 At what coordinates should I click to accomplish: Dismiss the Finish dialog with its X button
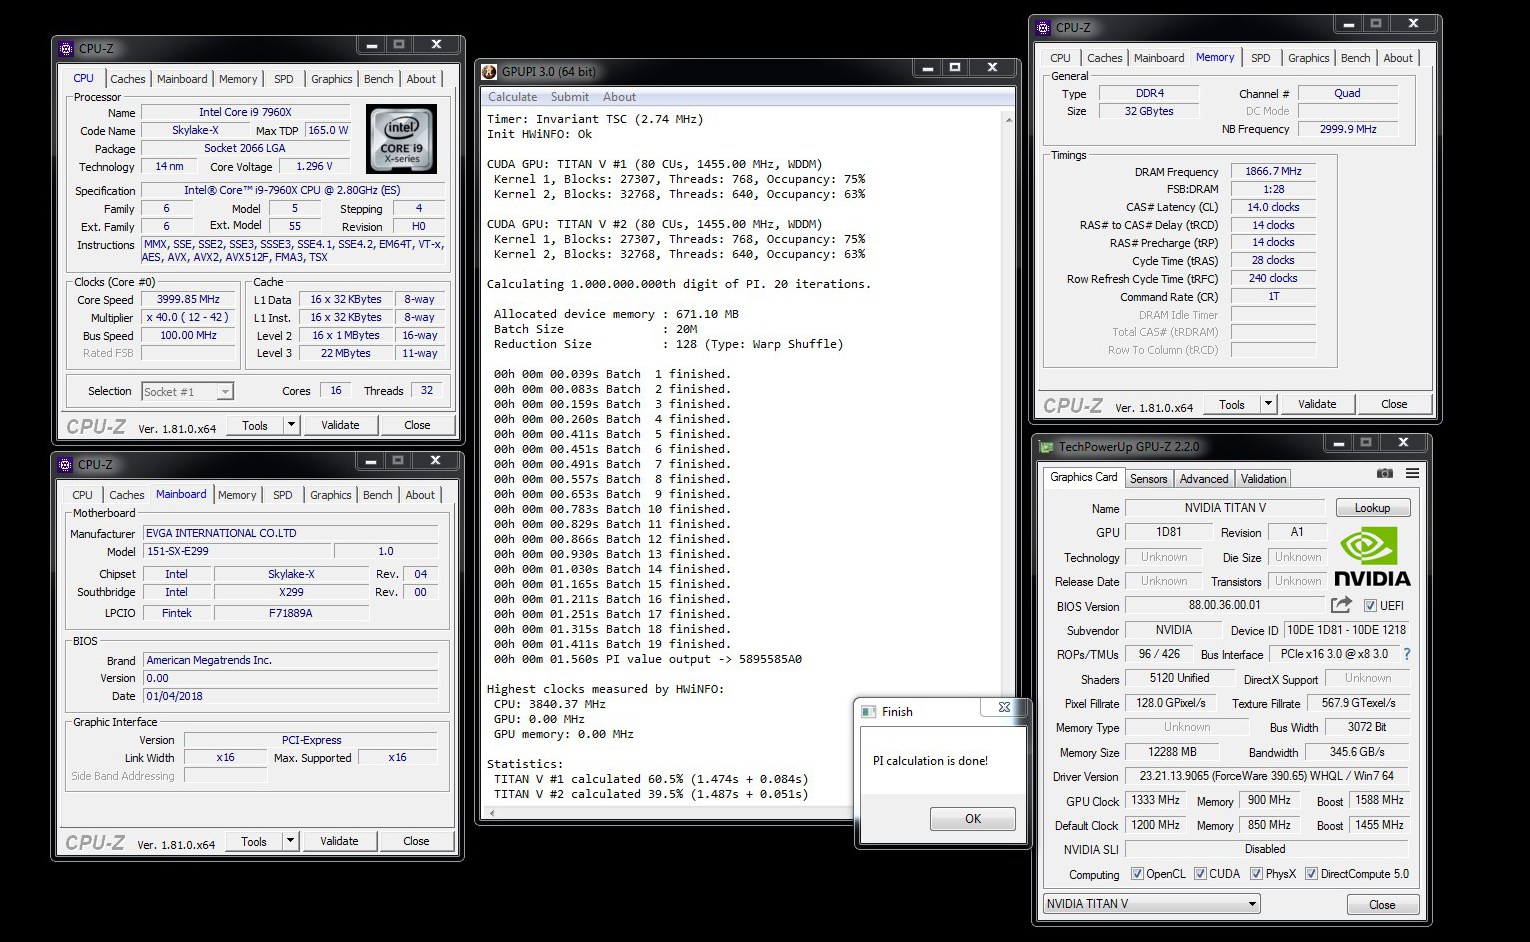1004,708
